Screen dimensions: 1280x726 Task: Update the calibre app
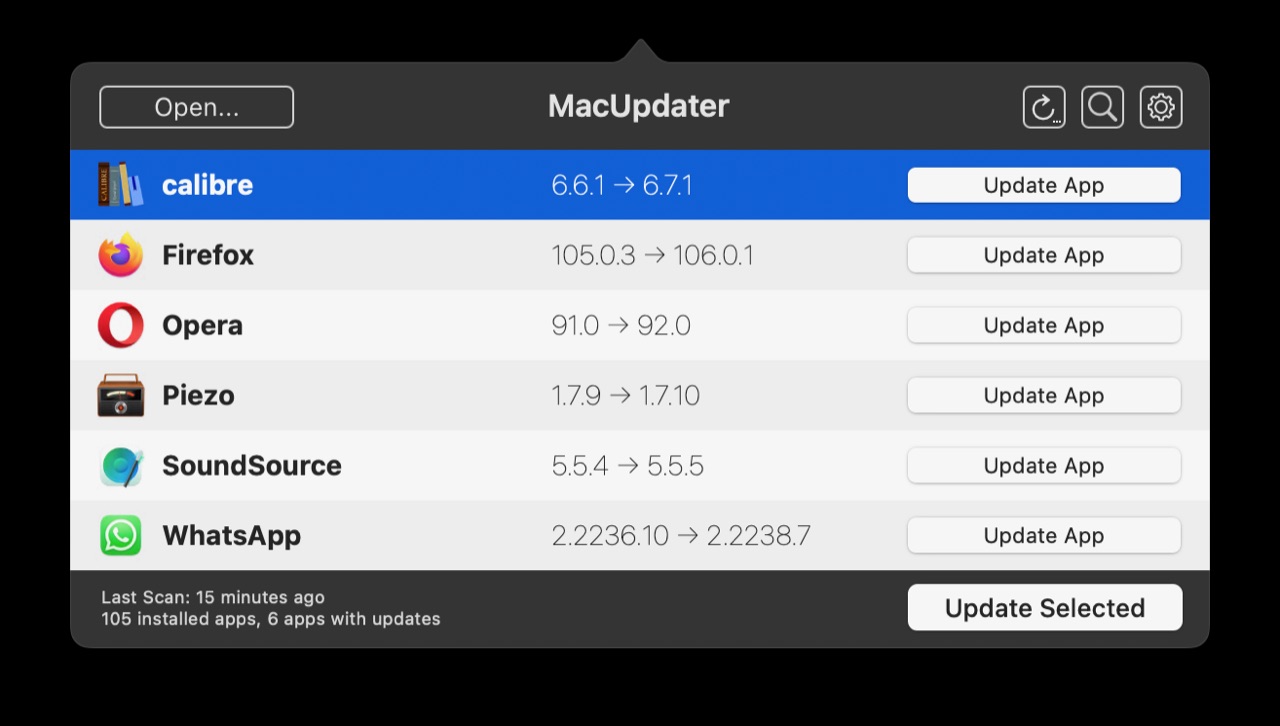(1043, 185)
